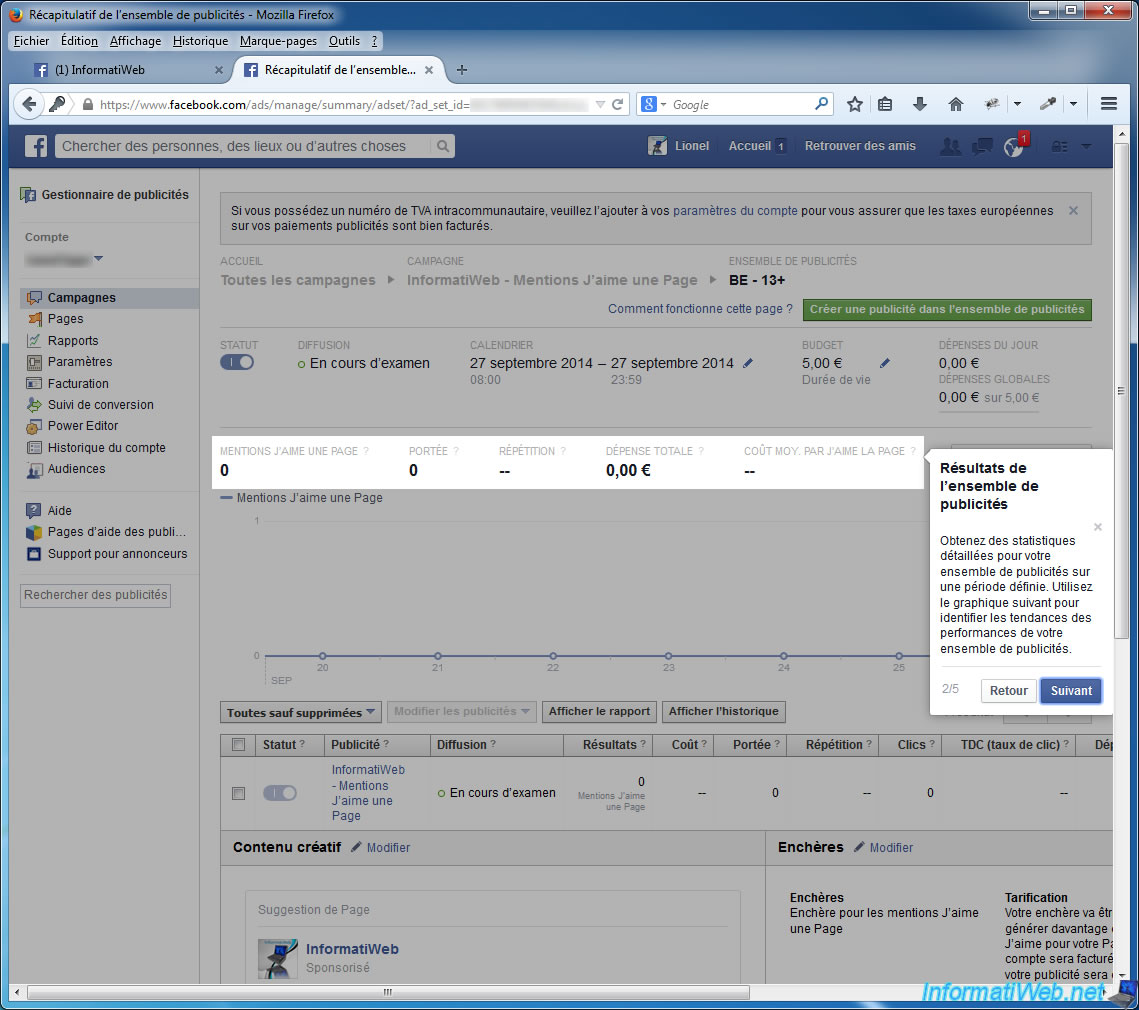This screenshot has width=1139, height=1010.
Task: Click Modifier next to Contenu créatif
Action: [388, 848]
